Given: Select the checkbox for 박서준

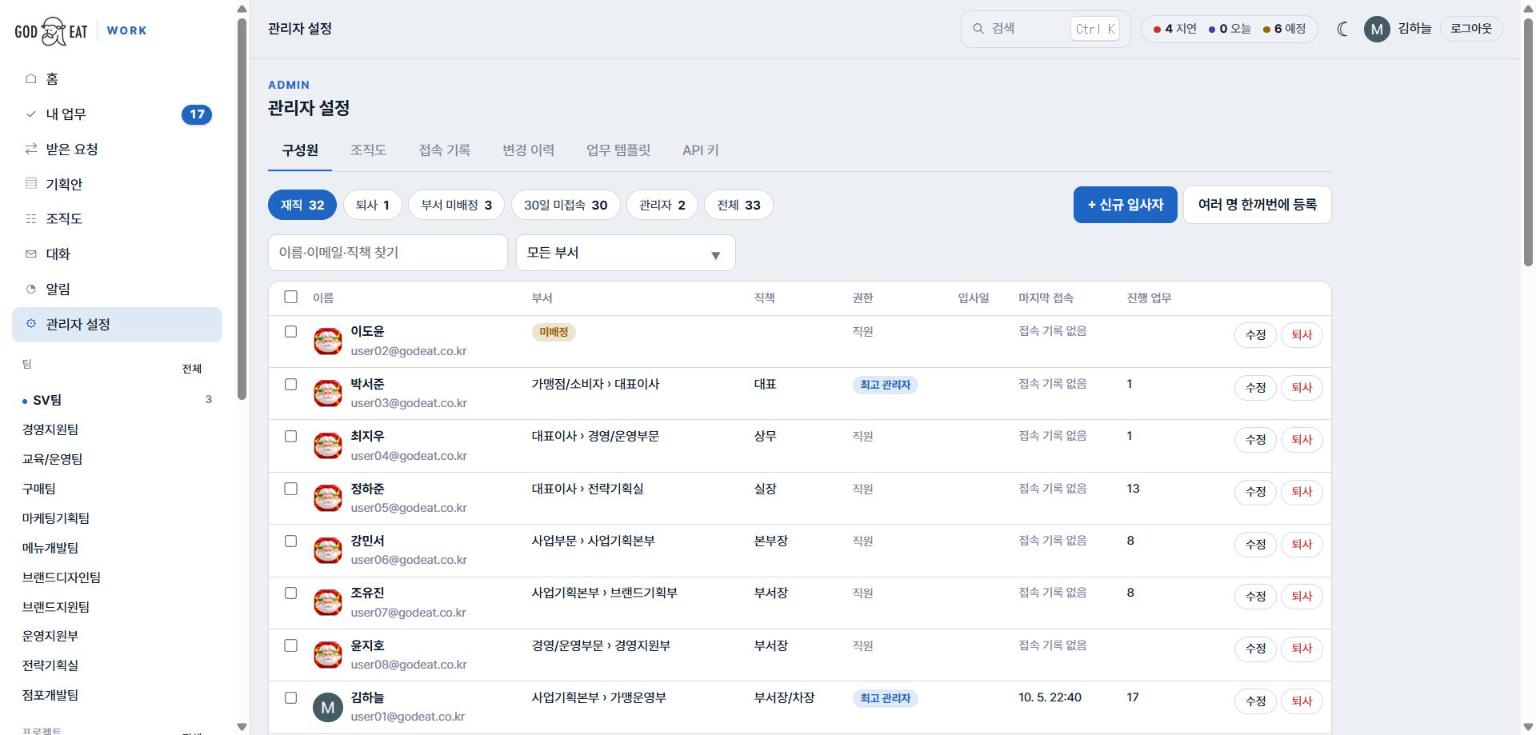Looking at the screenshot, I should (291, 384).
